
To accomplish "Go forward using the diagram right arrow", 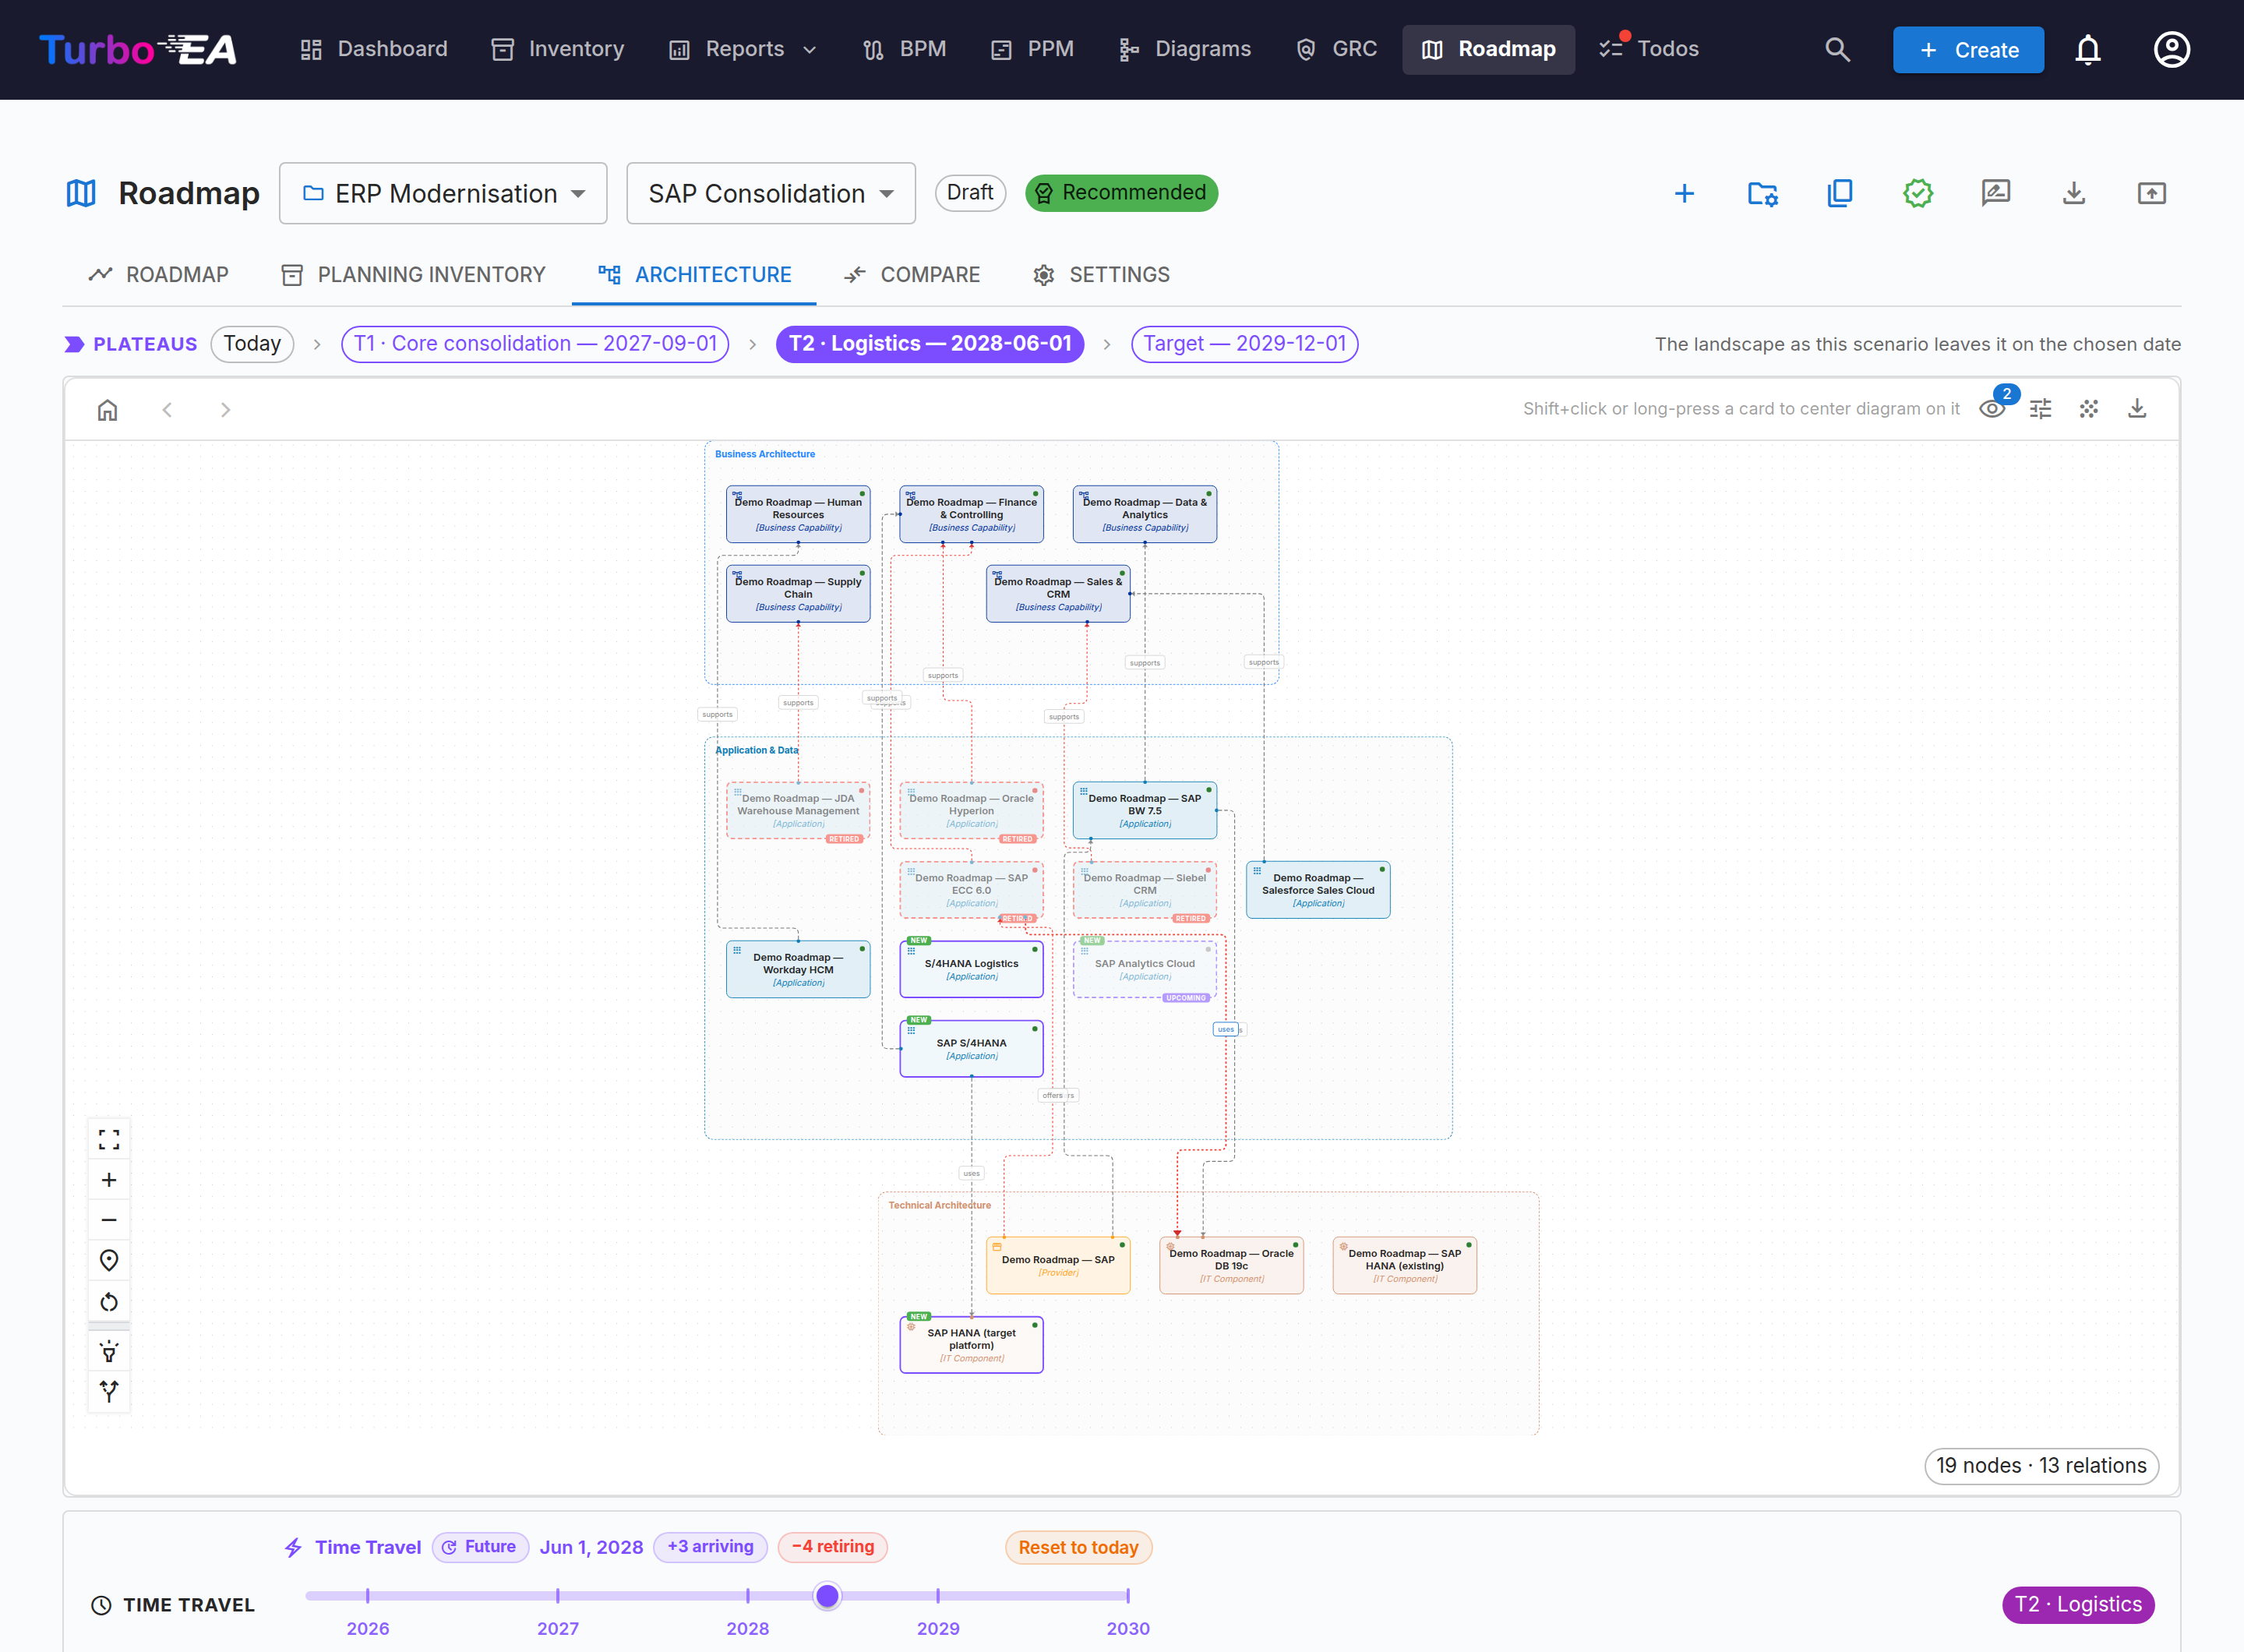I will [x=225, y=409].
